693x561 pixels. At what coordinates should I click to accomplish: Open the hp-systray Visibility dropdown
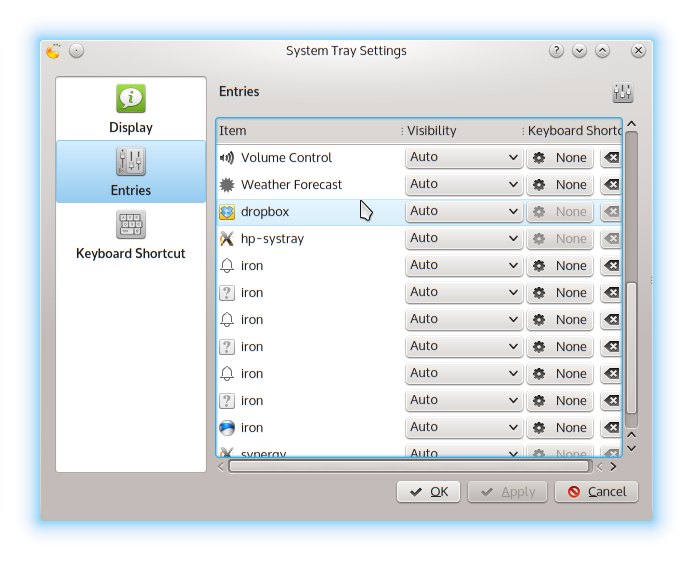[x=464, y=239]
